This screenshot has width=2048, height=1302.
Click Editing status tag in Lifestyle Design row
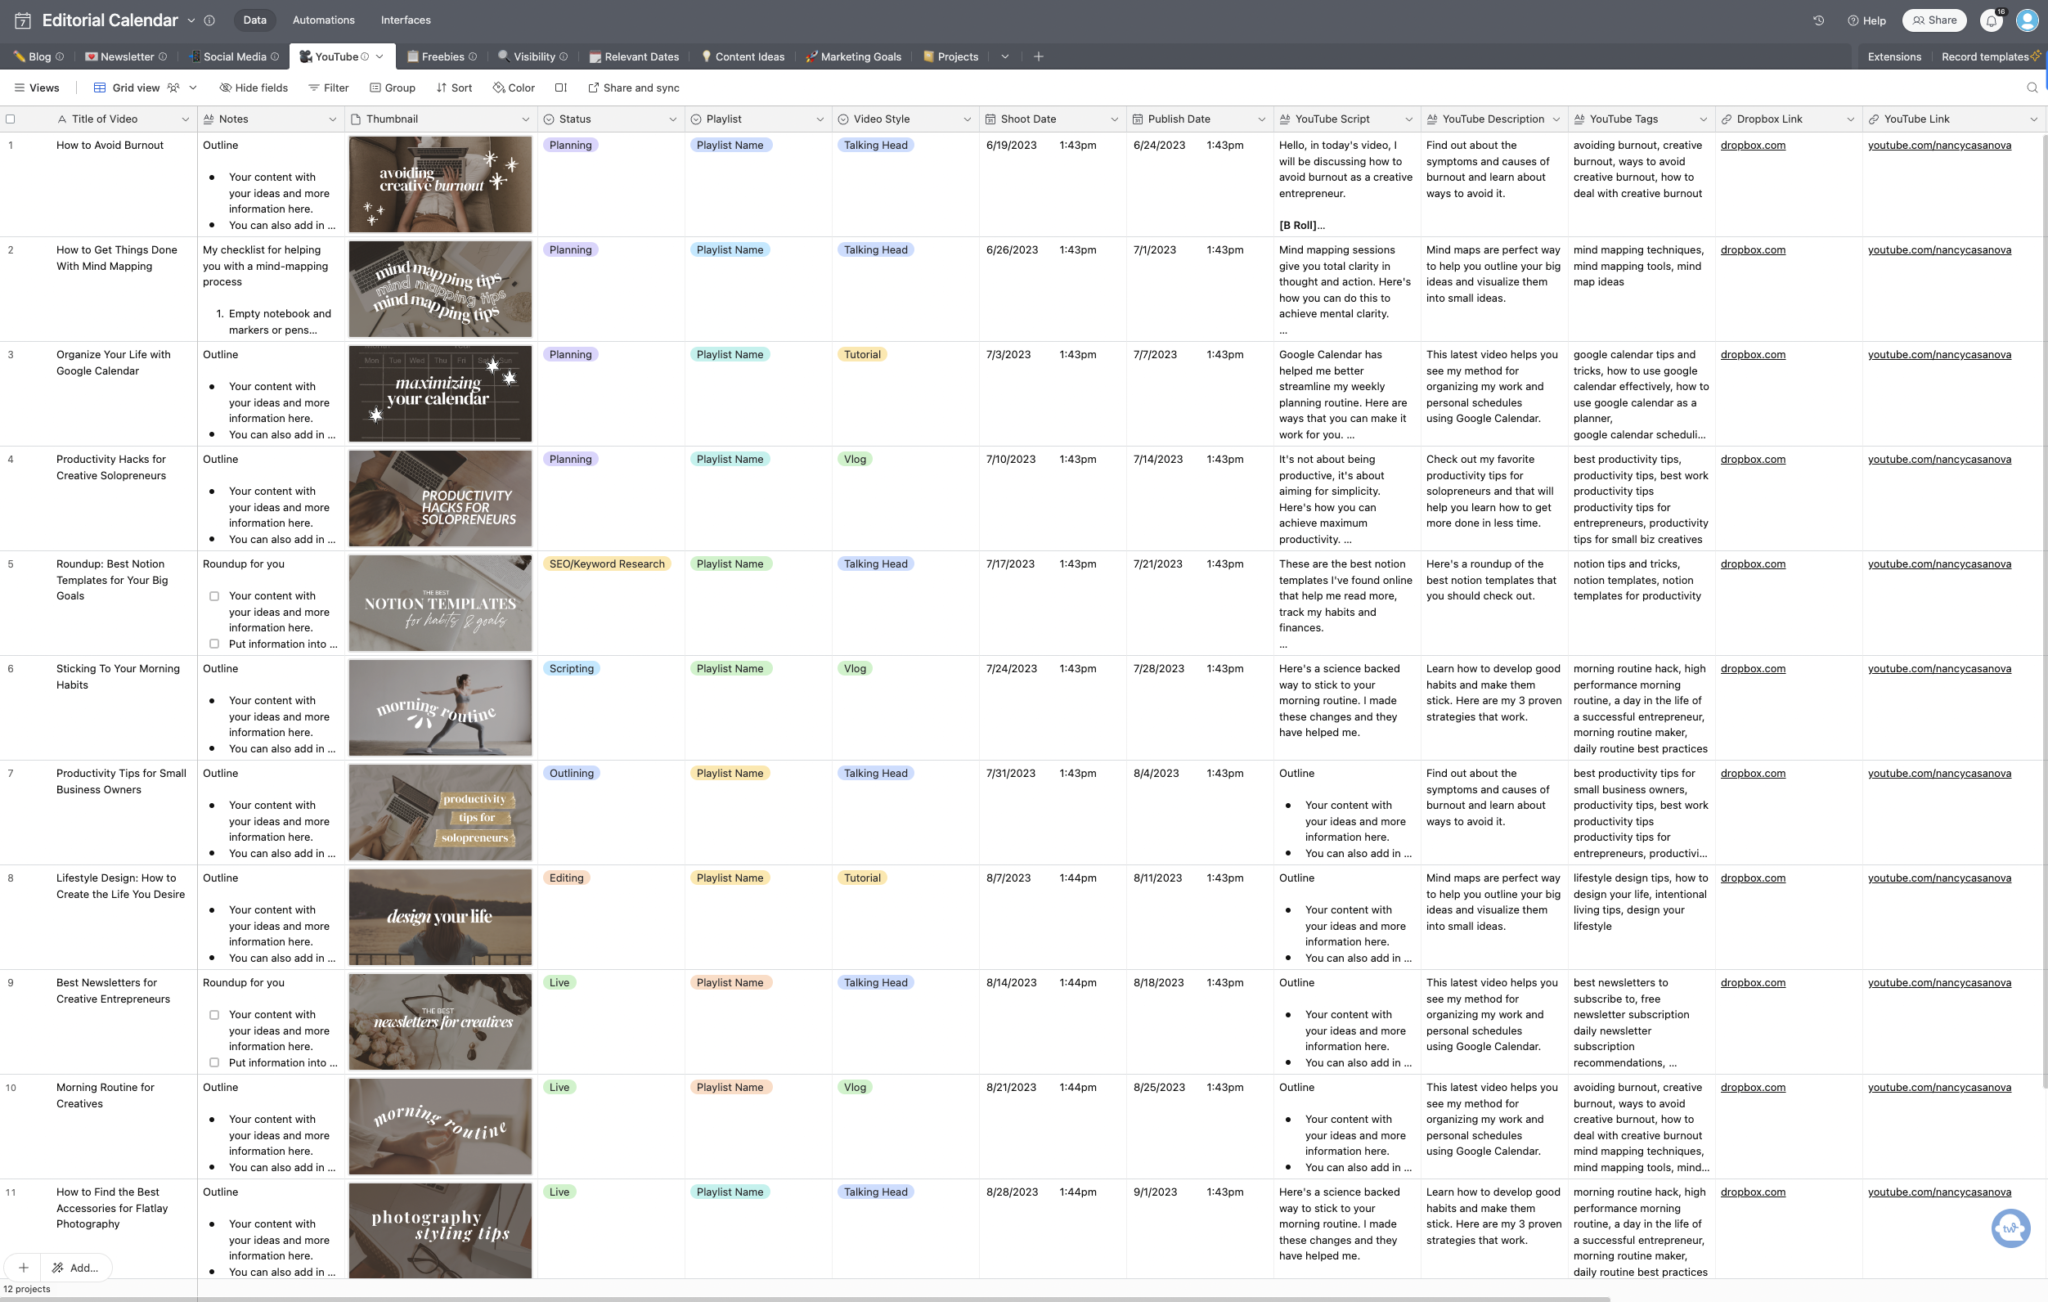[x=566, y=878]
